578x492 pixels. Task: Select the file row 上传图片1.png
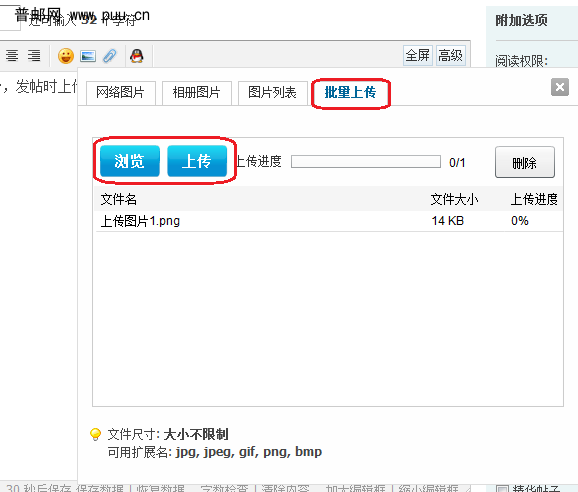click(329, 221)
